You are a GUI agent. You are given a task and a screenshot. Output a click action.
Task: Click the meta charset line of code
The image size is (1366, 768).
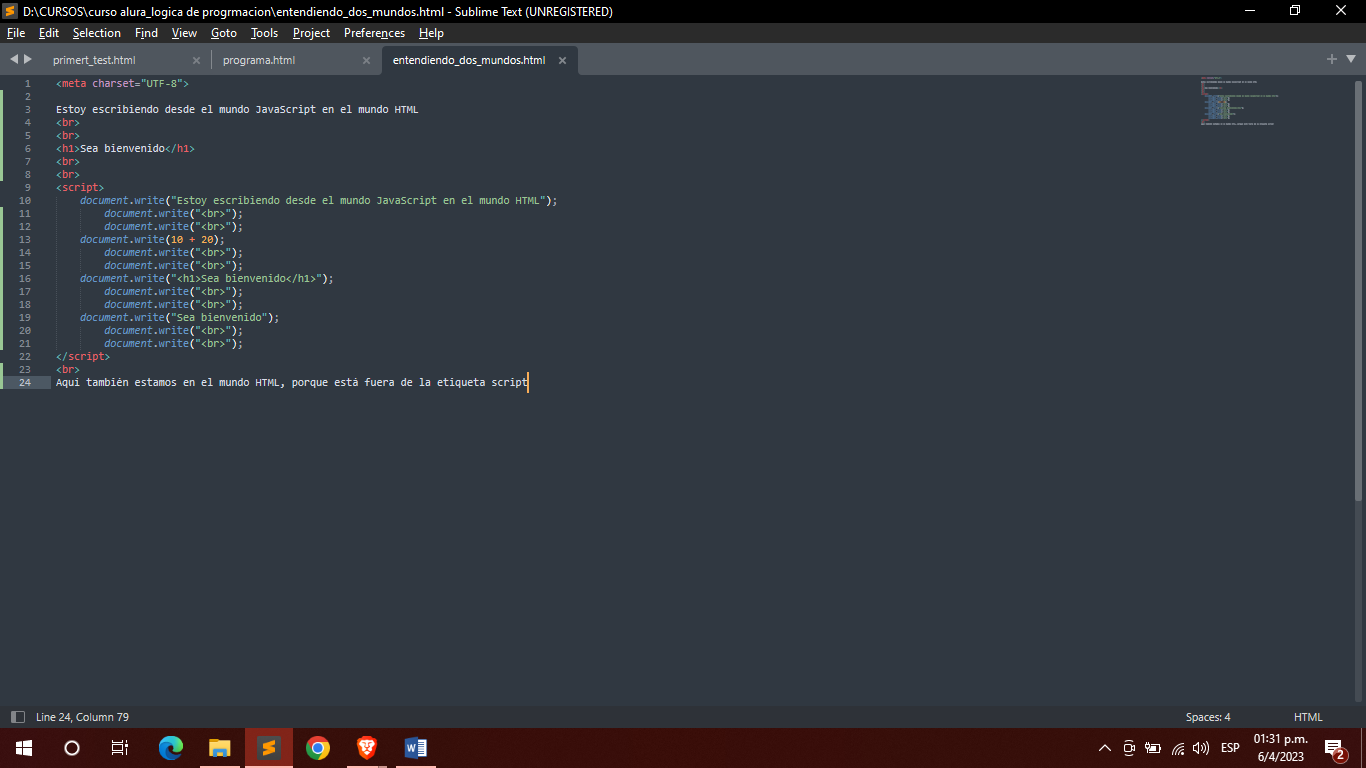(122, 83)
